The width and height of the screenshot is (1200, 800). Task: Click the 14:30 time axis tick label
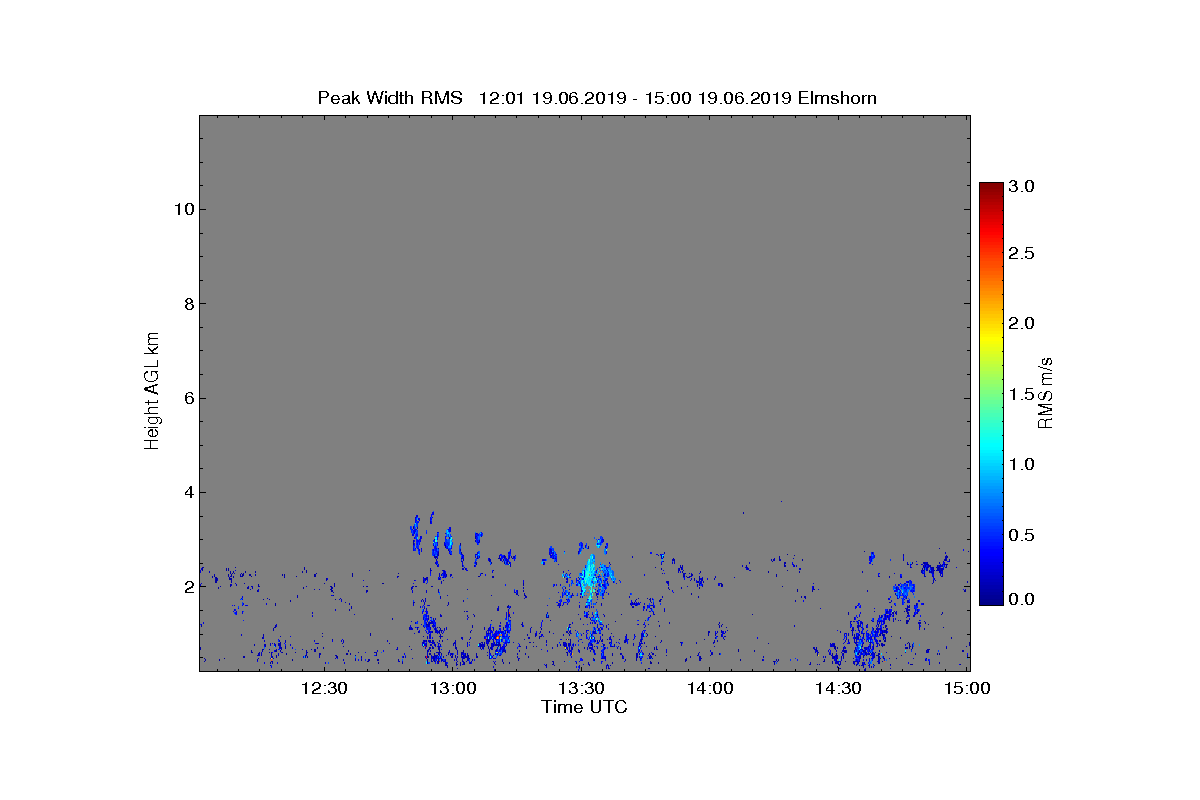pos(838,688)
